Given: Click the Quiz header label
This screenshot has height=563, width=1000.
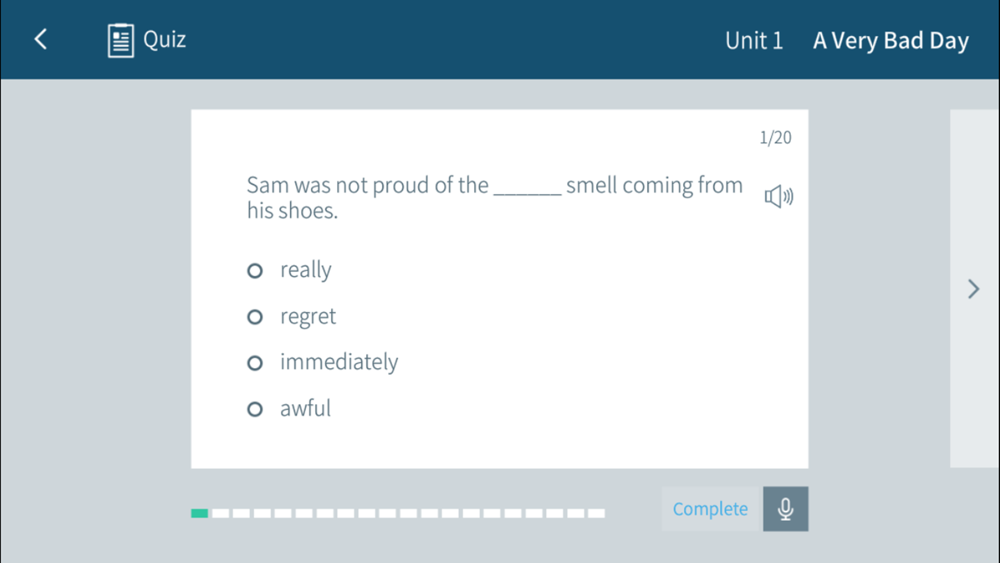Looking at the screenshot, I should coord(165,40).
